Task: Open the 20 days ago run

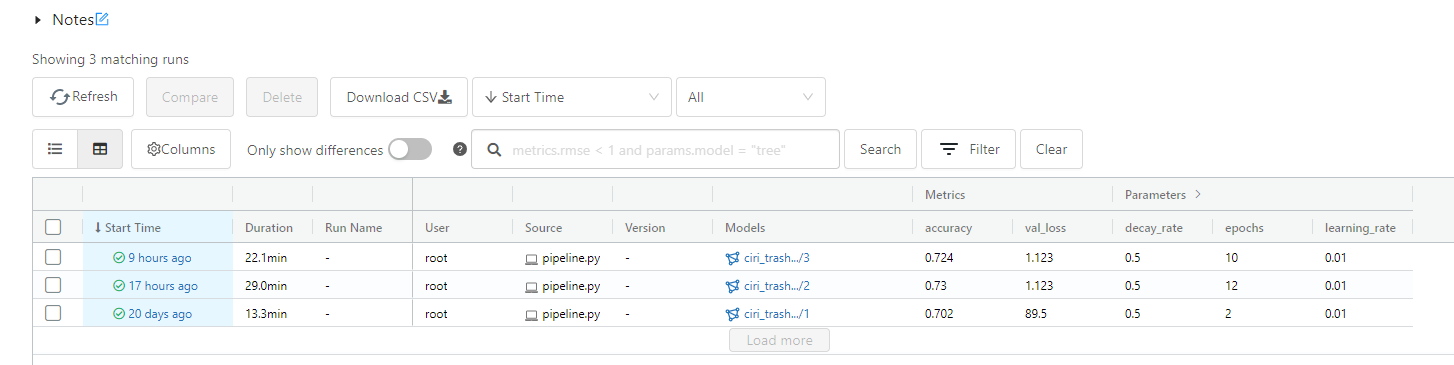Action: [160, 314]
